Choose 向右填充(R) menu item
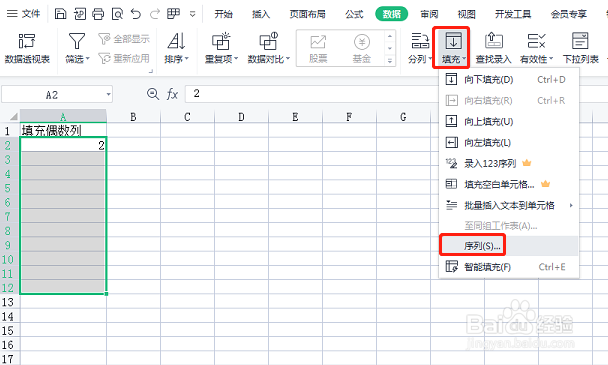This screenshot has width=608, height=365. (x=509, y=100)
